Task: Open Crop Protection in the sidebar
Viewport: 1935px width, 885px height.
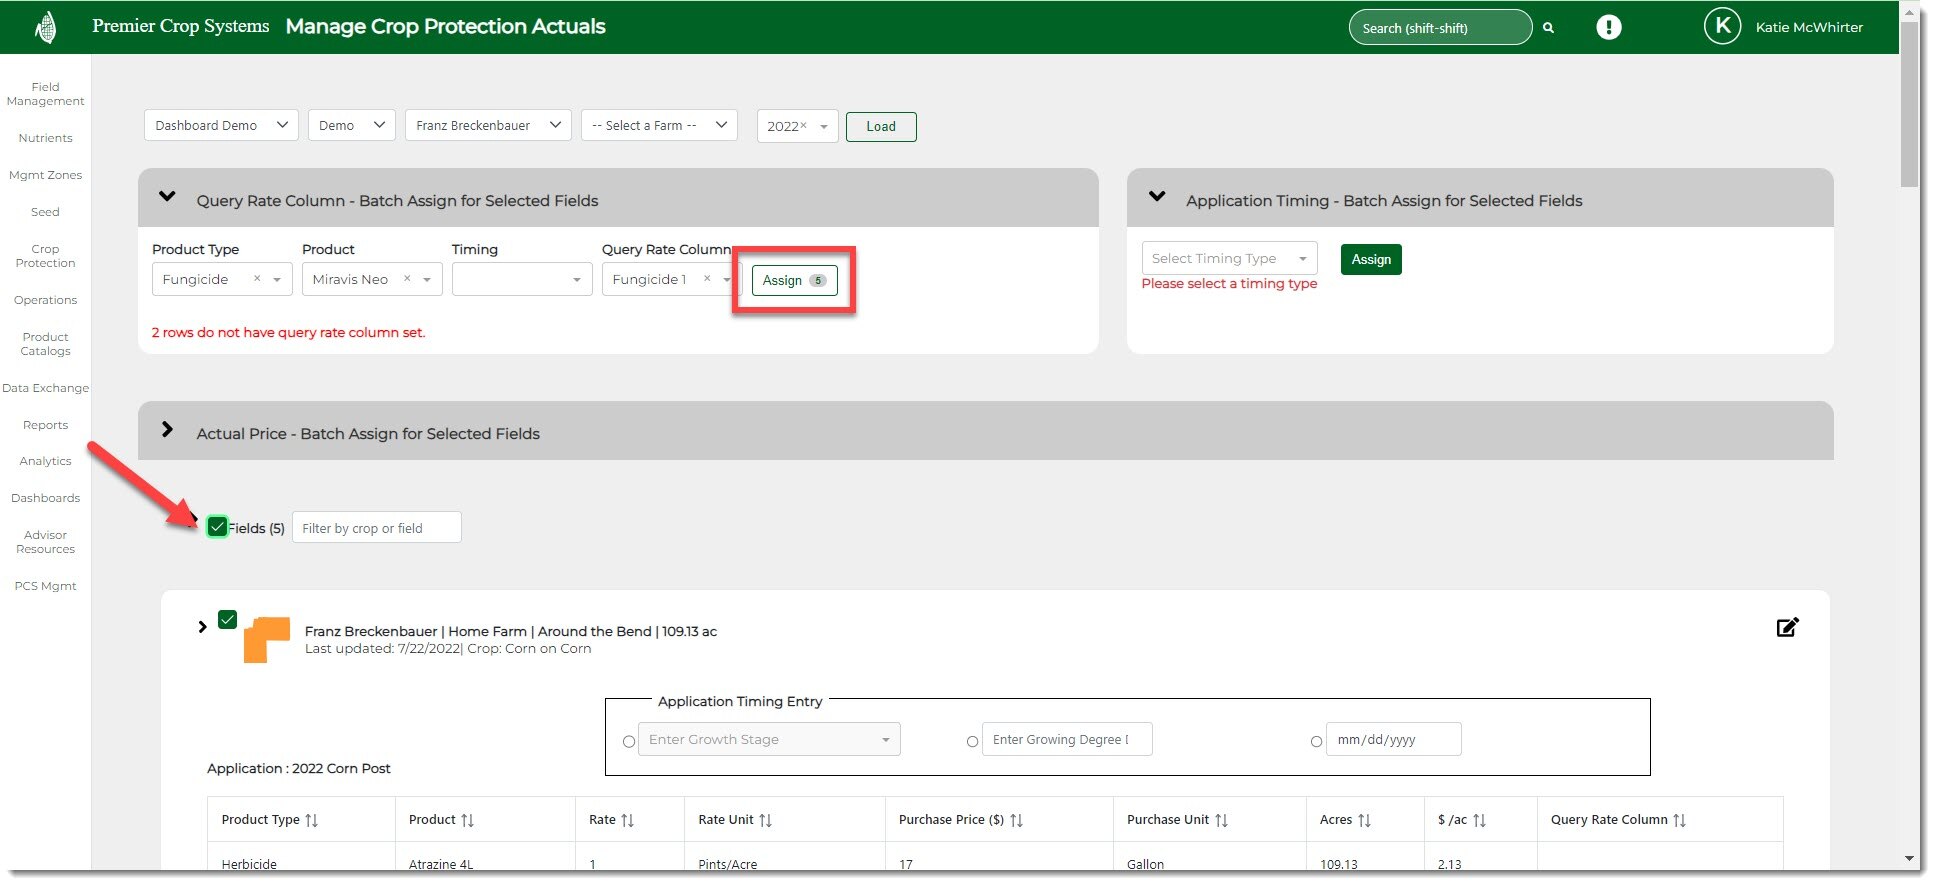Action: pos(45,256)
